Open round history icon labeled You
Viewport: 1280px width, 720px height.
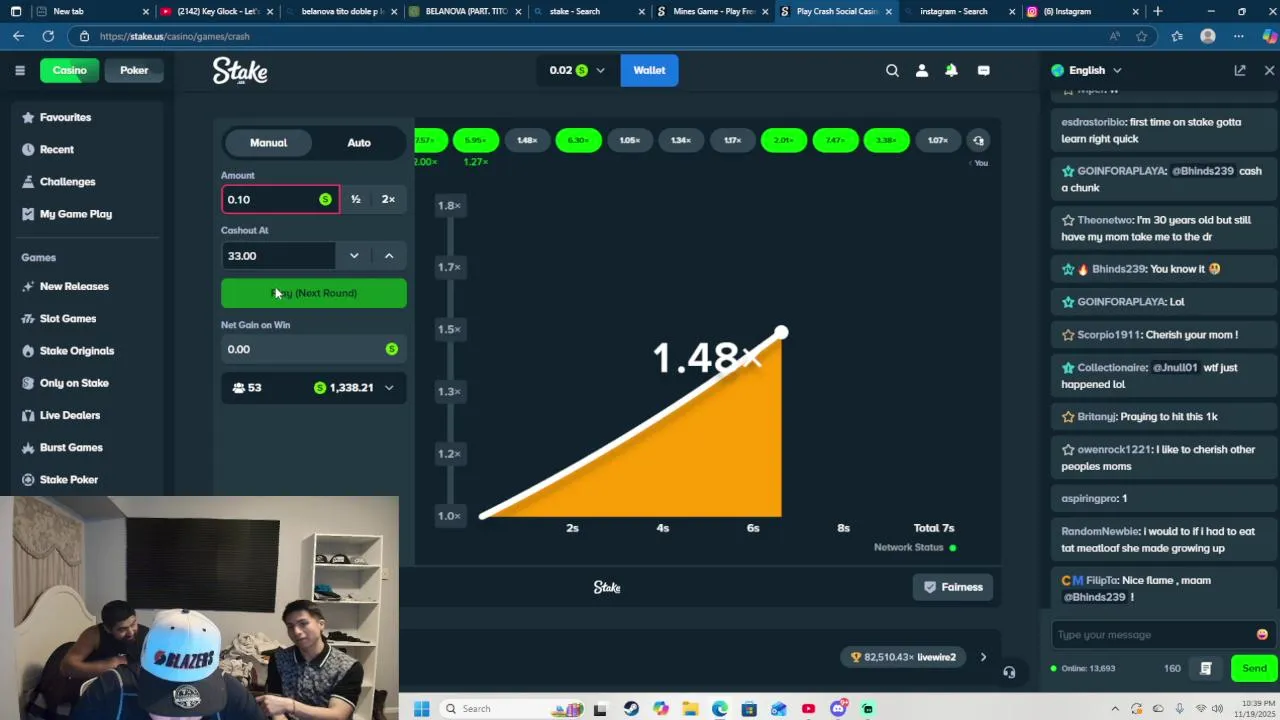click(979, 141)
